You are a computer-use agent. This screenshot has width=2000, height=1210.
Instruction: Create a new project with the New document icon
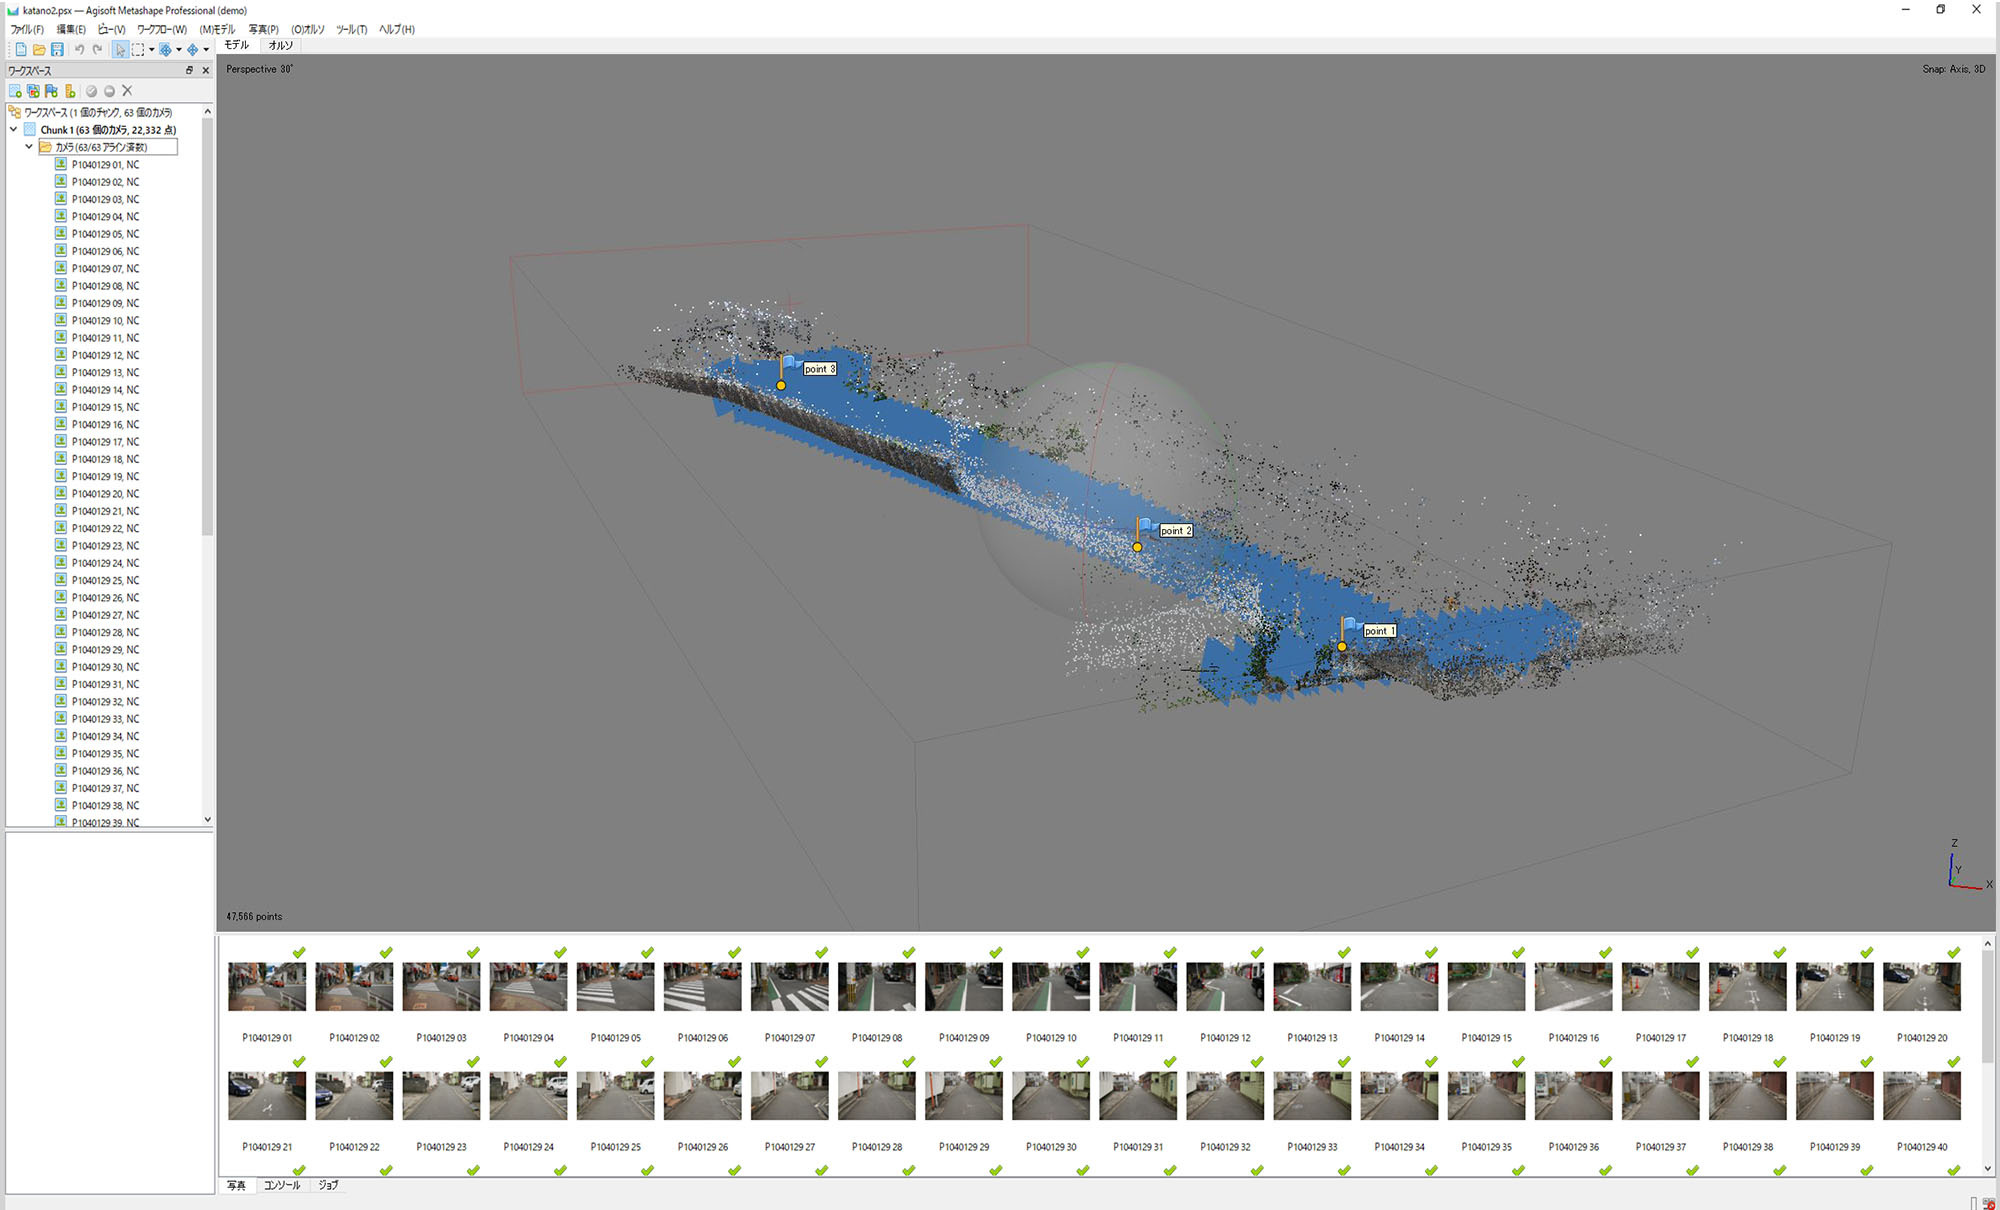[21, 49]
